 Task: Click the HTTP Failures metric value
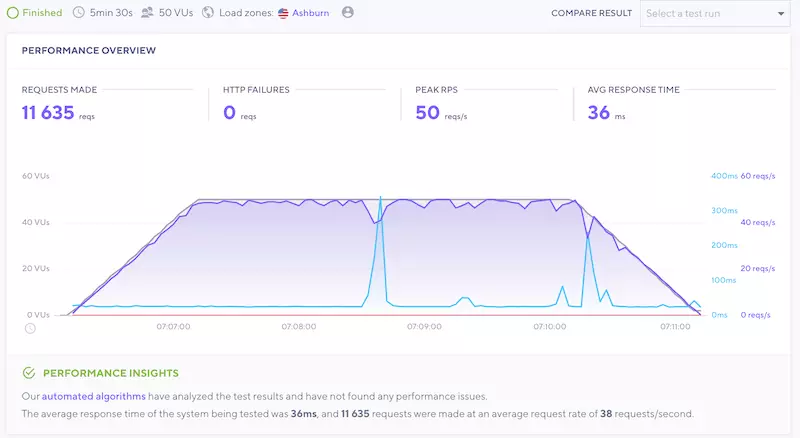click(229, 113)
